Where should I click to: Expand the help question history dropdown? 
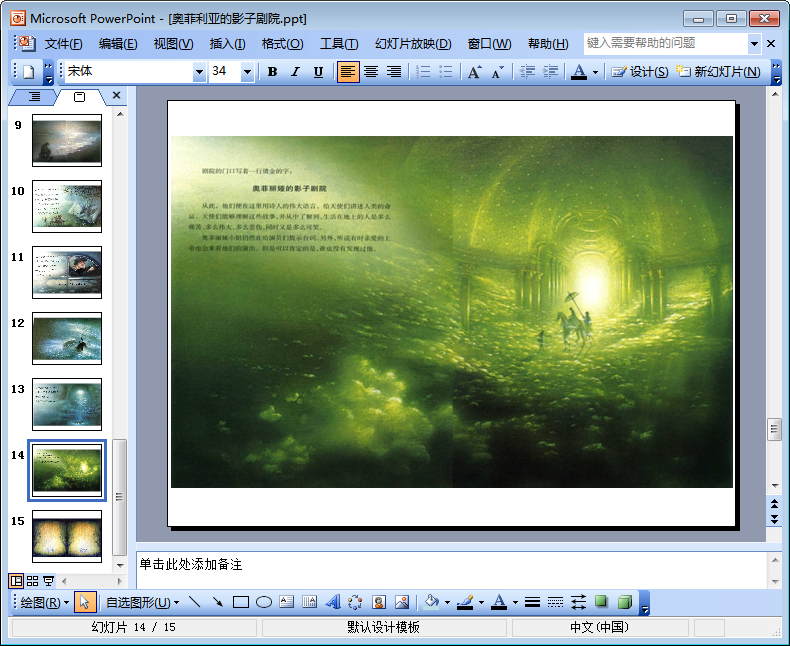(754, 44)
